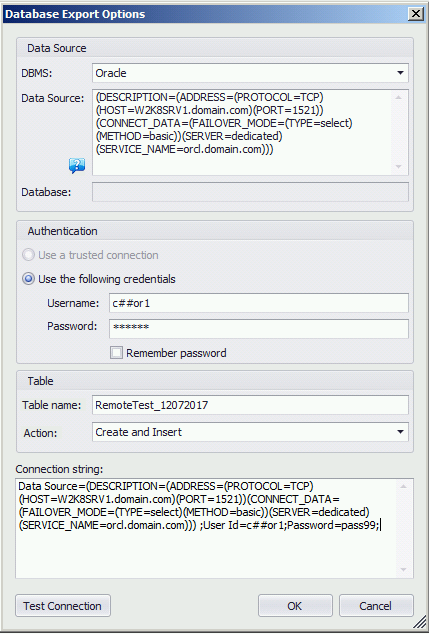Click inside the Data Source text area
429x634 pixels.
[x=243, y=133]
